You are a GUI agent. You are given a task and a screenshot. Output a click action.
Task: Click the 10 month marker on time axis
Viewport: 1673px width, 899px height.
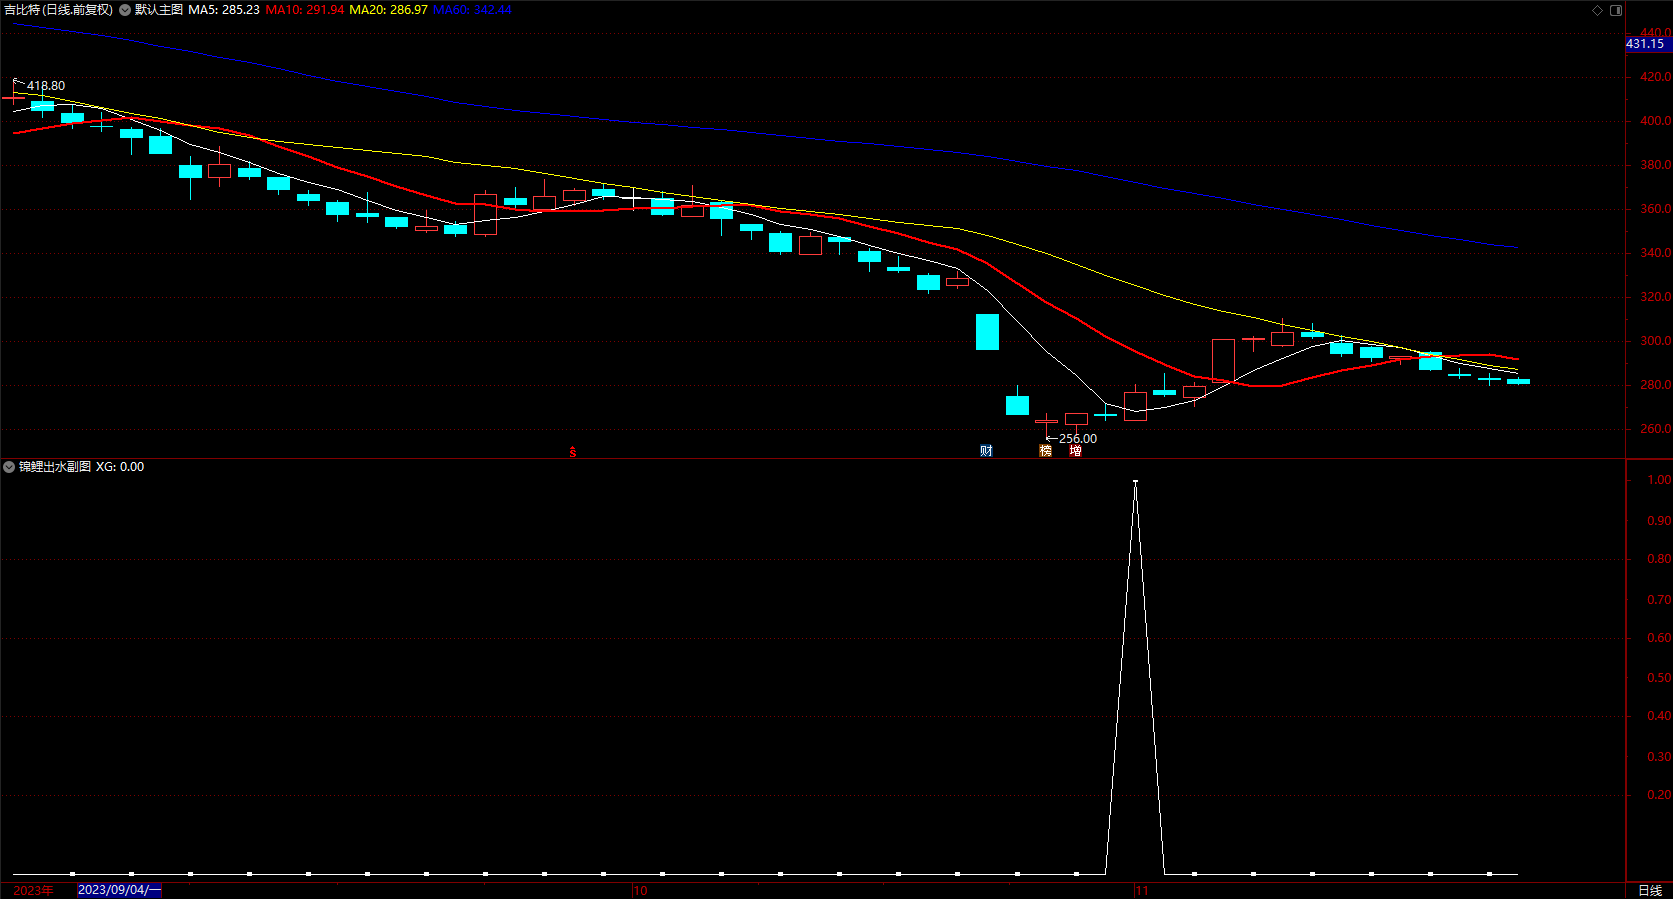click(x=640, y=890)
